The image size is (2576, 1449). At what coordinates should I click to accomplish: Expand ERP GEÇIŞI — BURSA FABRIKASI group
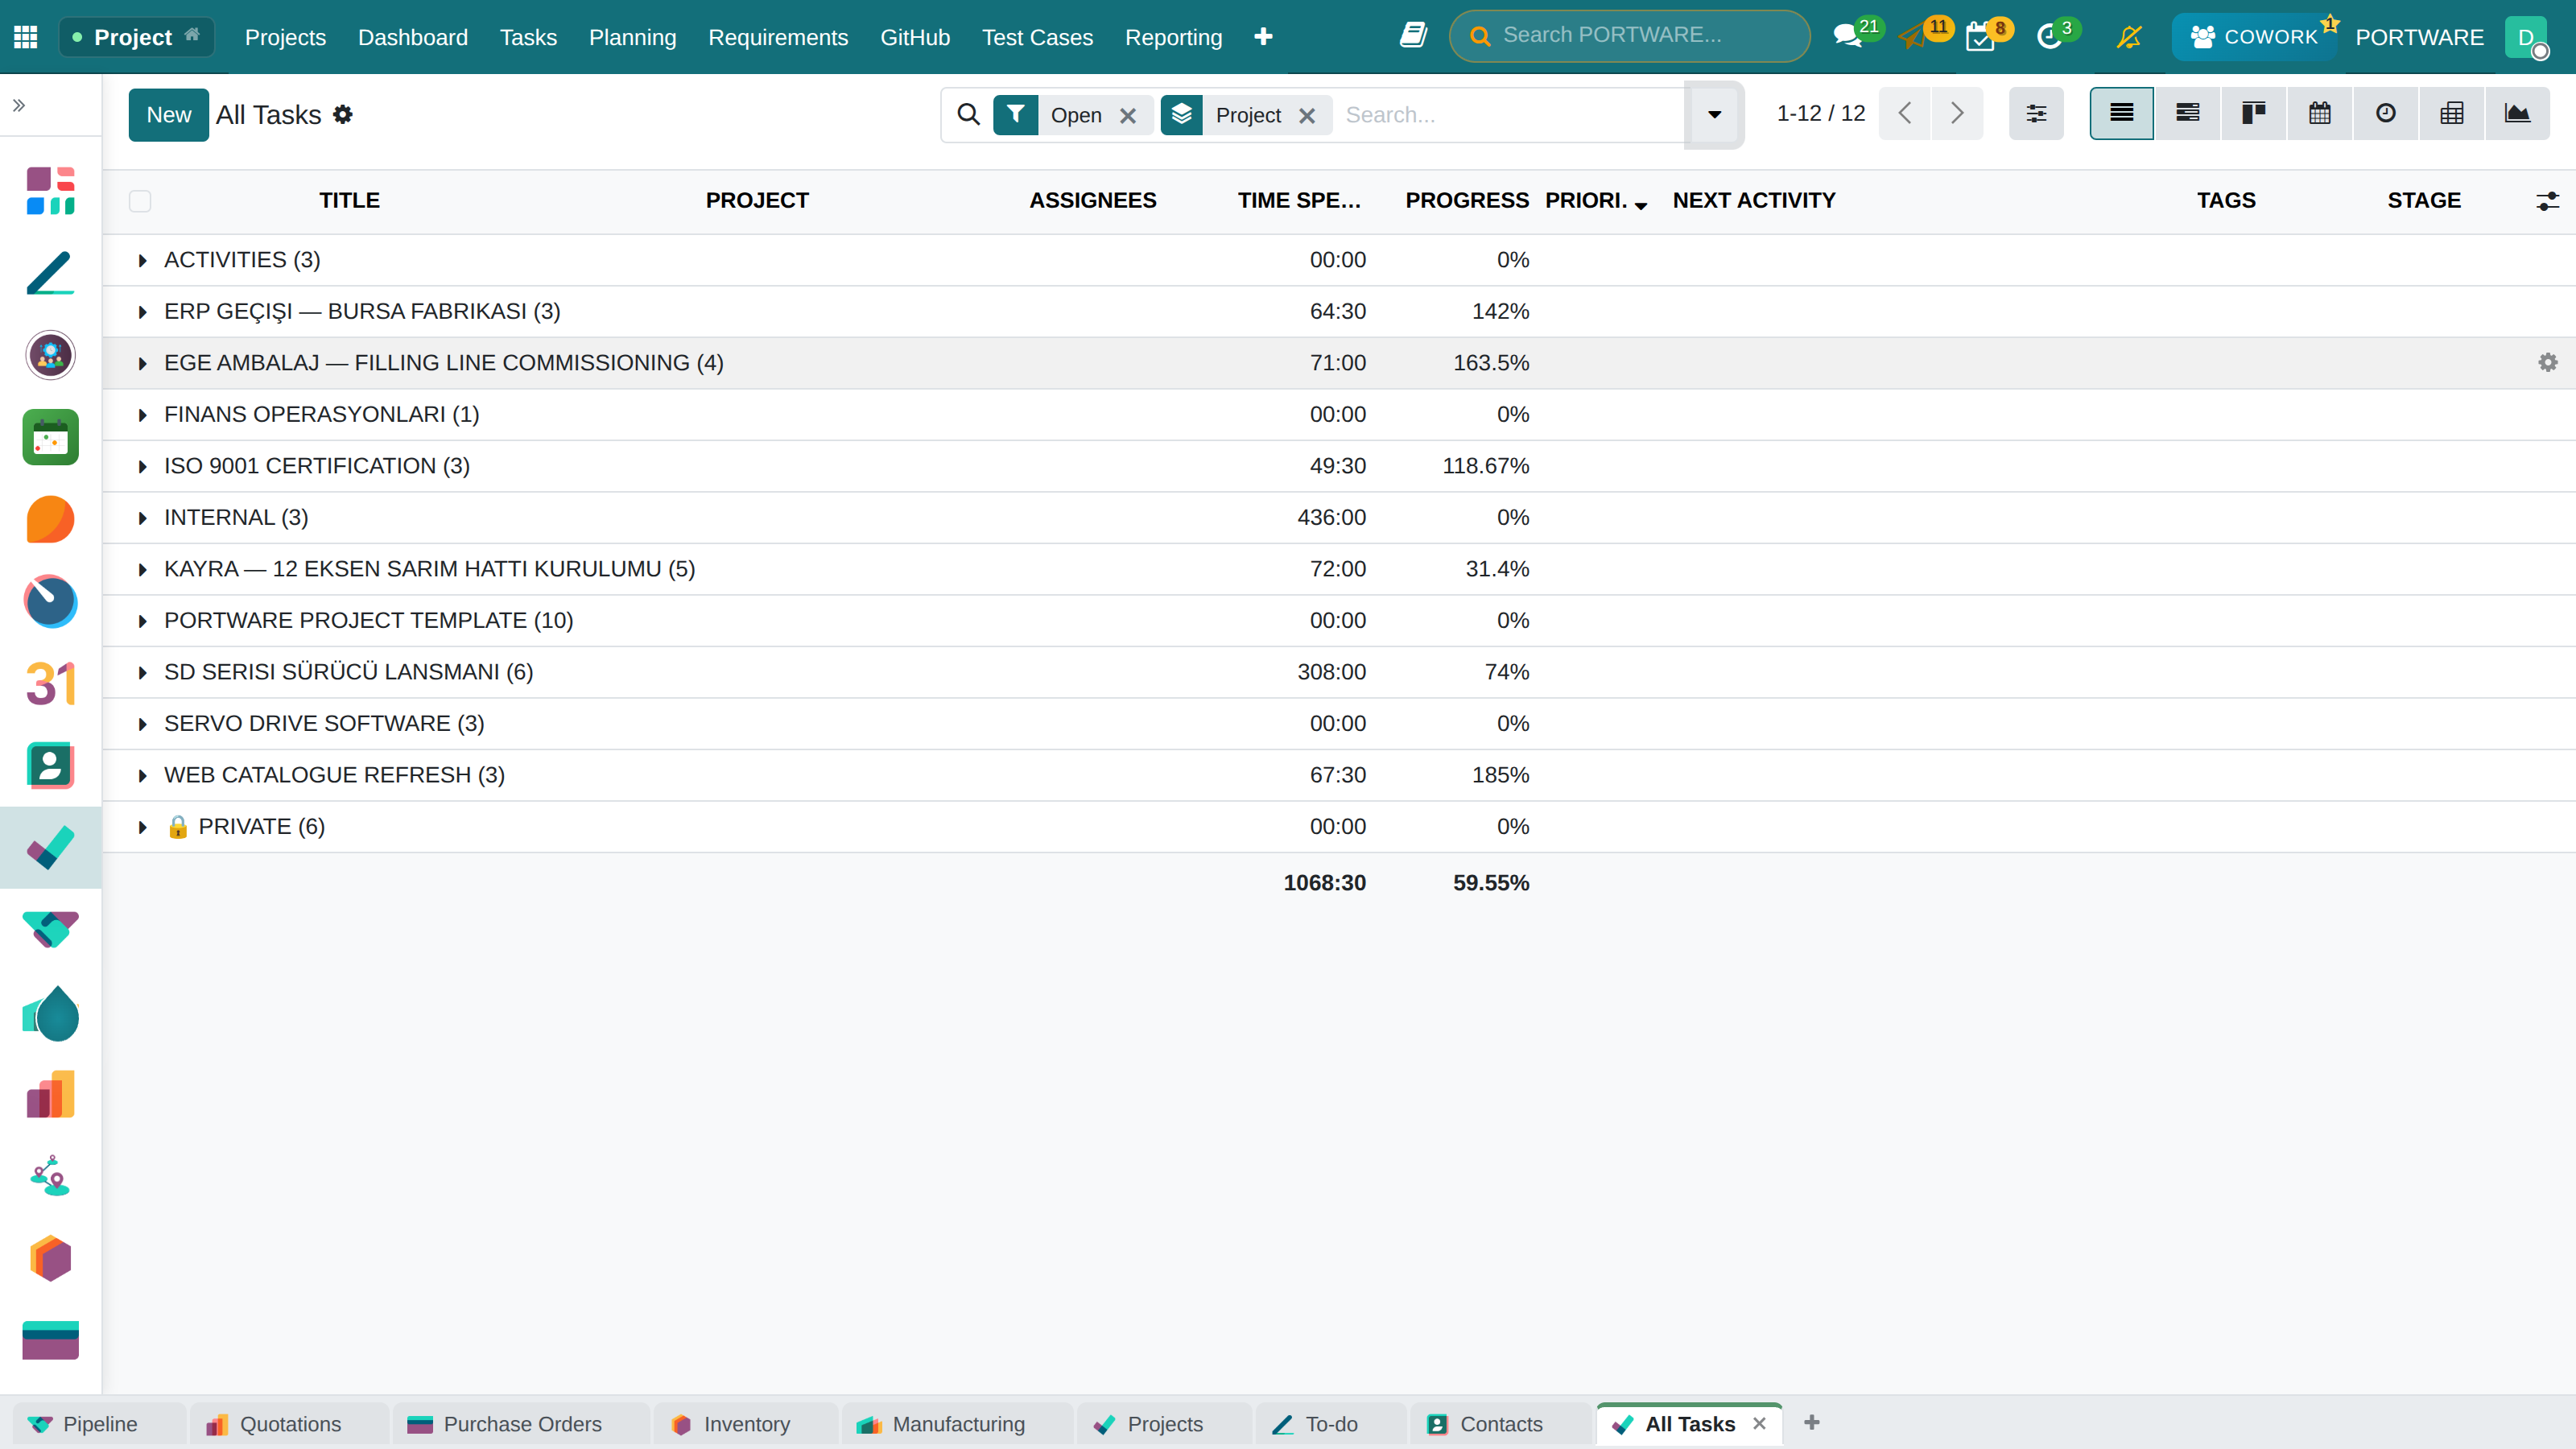(142, 312)
